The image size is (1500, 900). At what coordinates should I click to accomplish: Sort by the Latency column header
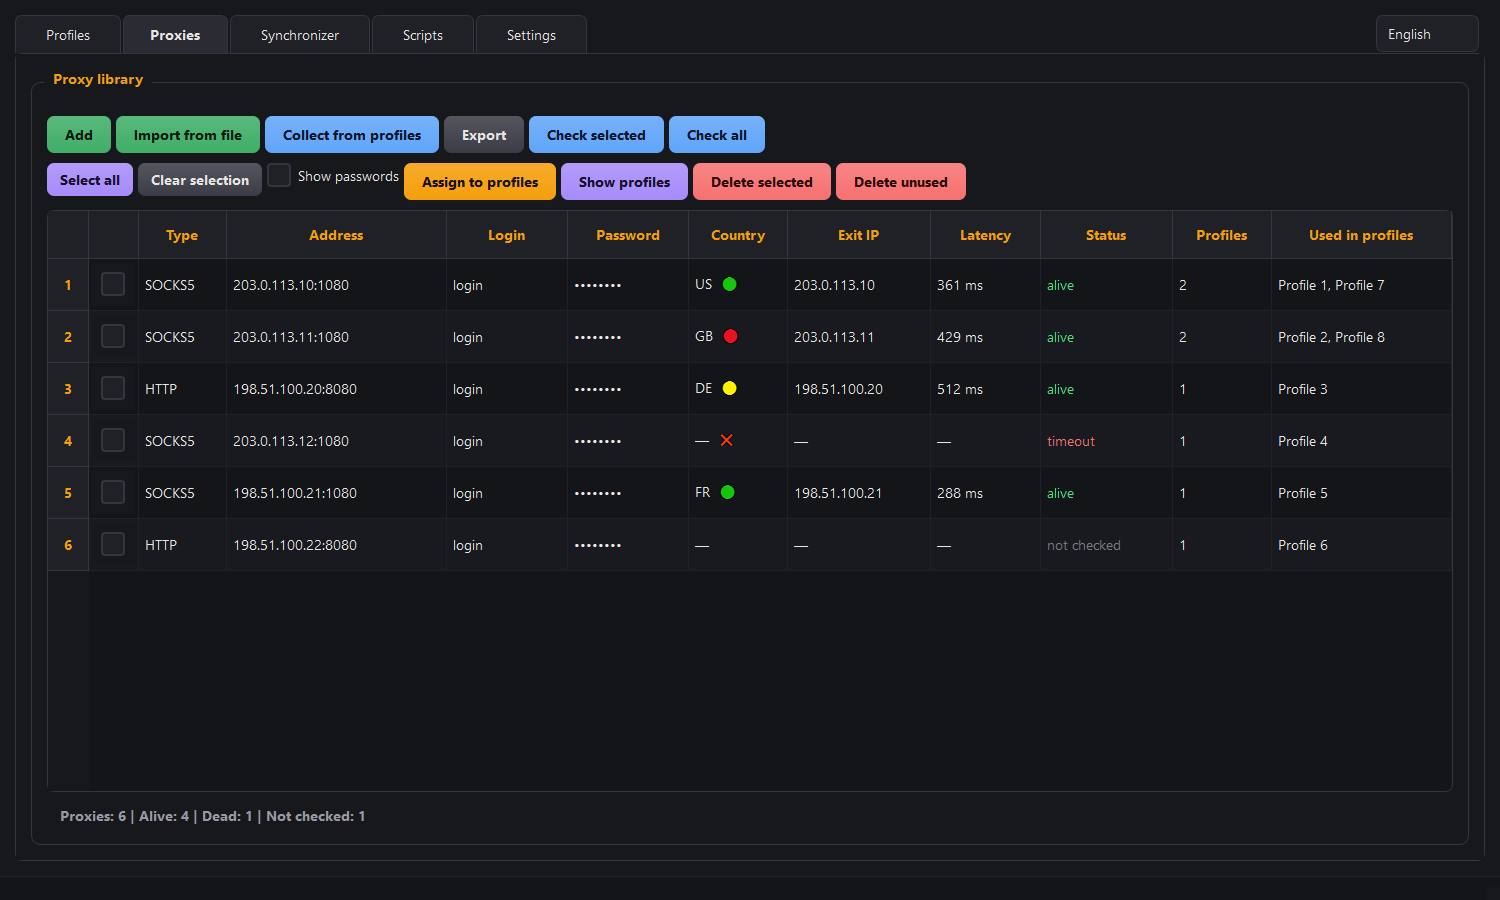[985, 235]
